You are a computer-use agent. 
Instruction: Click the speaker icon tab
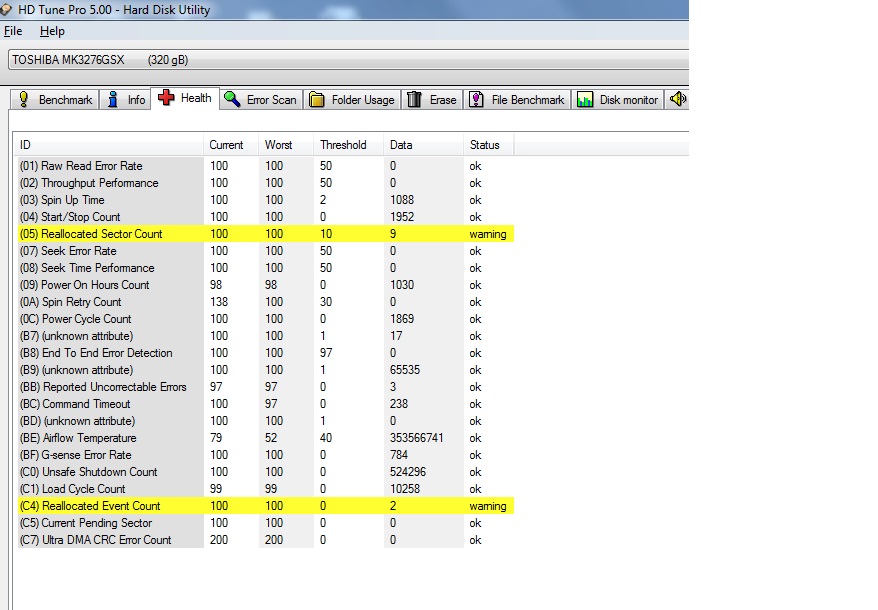pyautogui.click(x=678, y=99)
